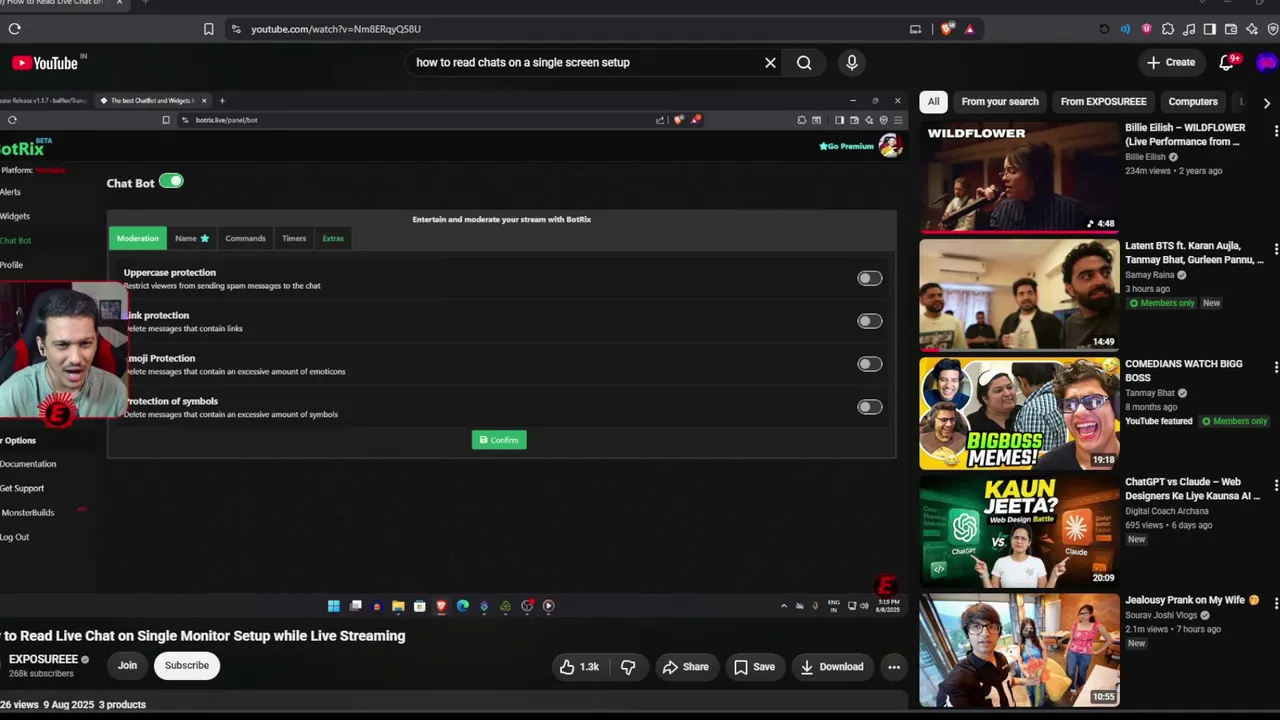Open the Extras tab
Image resolution: width=1280 pixels, height=720 pixels.
pos(333,238)
